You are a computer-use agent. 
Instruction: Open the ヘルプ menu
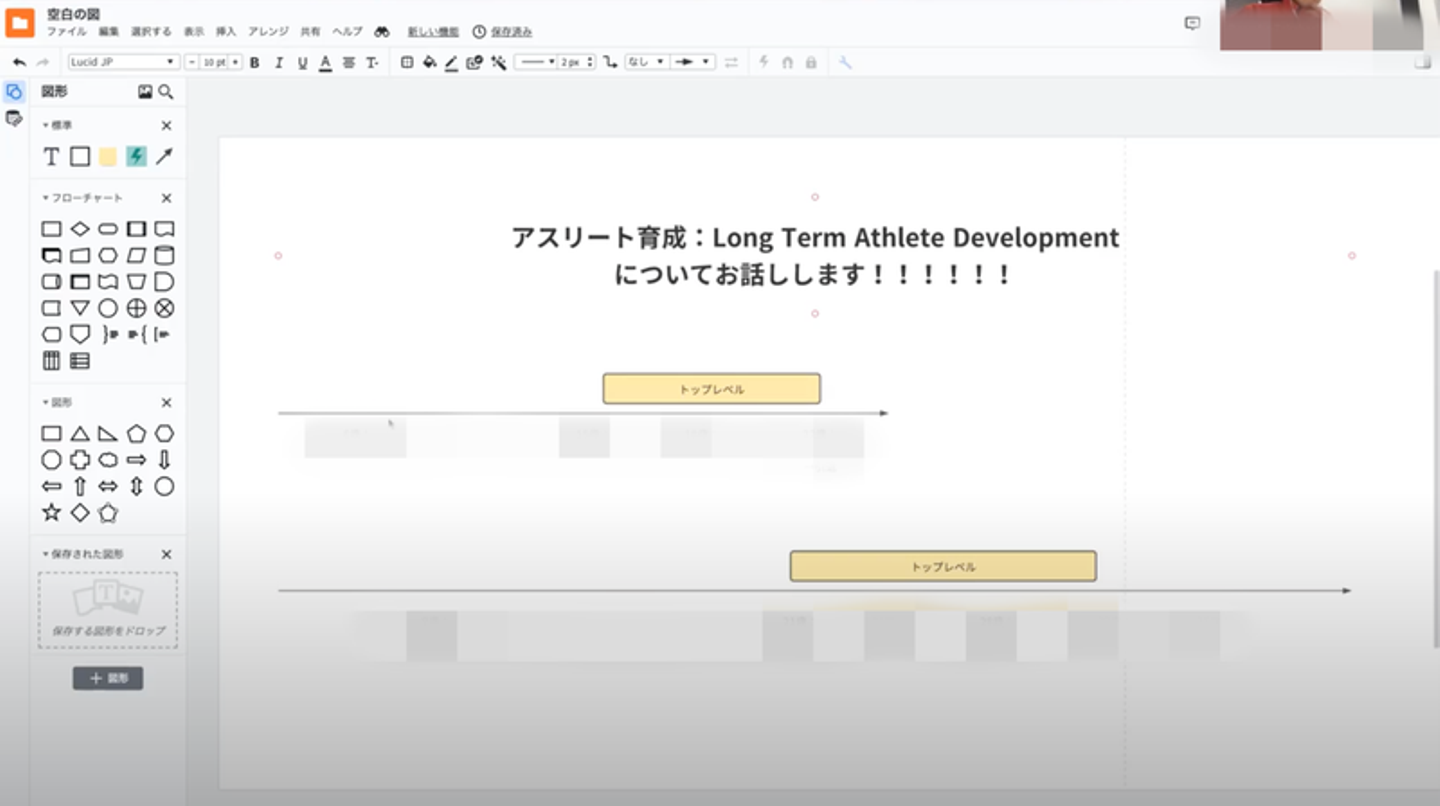(347, 32)
